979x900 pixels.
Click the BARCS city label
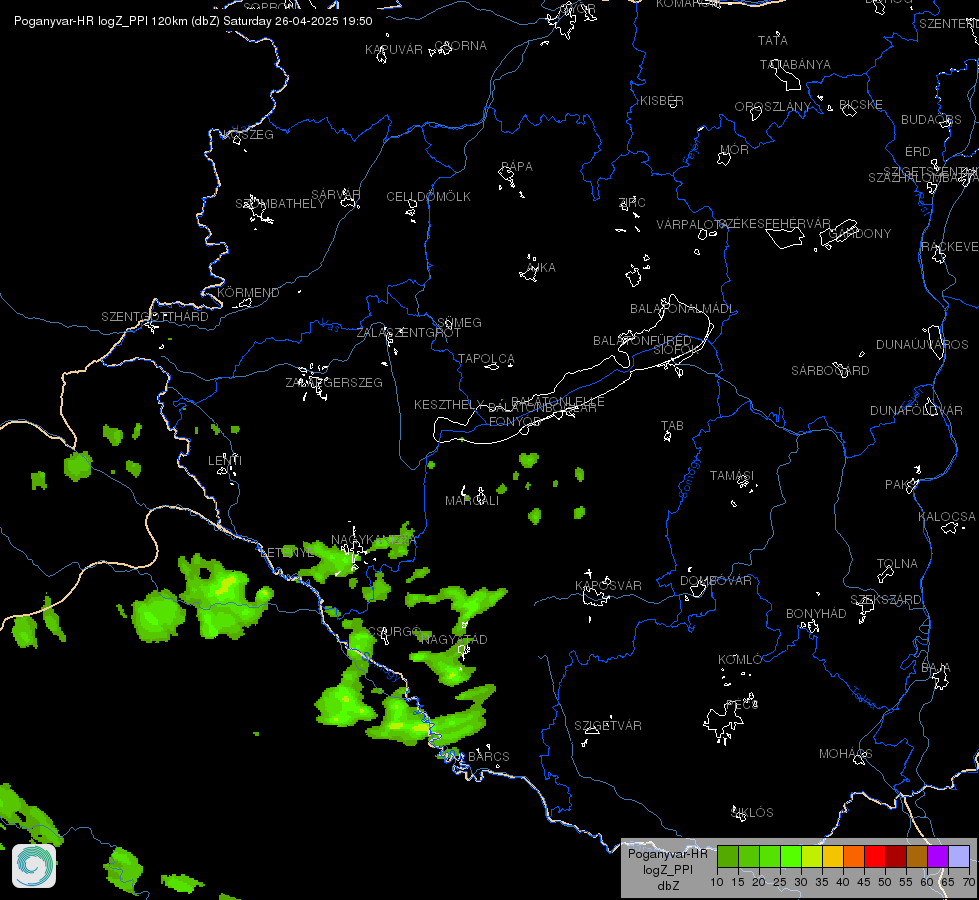coord(489,757)
